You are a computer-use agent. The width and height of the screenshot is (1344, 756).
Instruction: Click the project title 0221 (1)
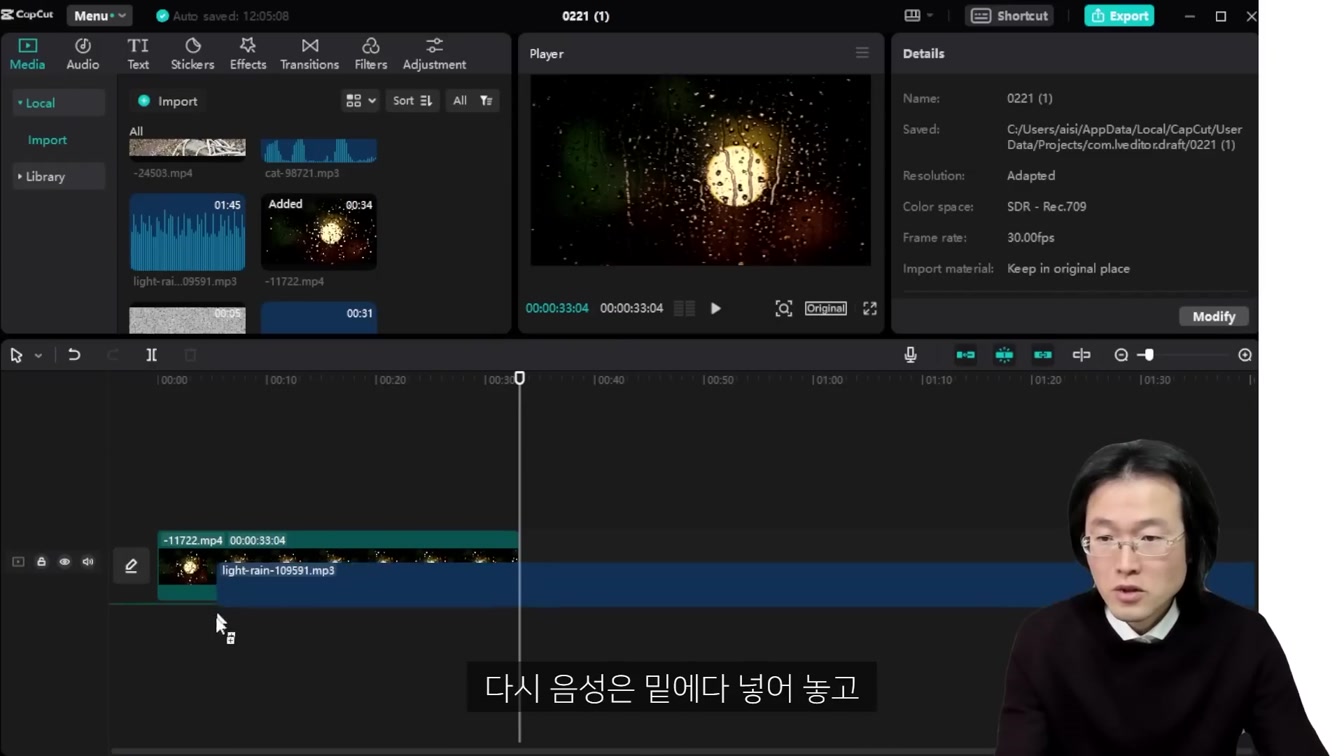click(586, 16)
